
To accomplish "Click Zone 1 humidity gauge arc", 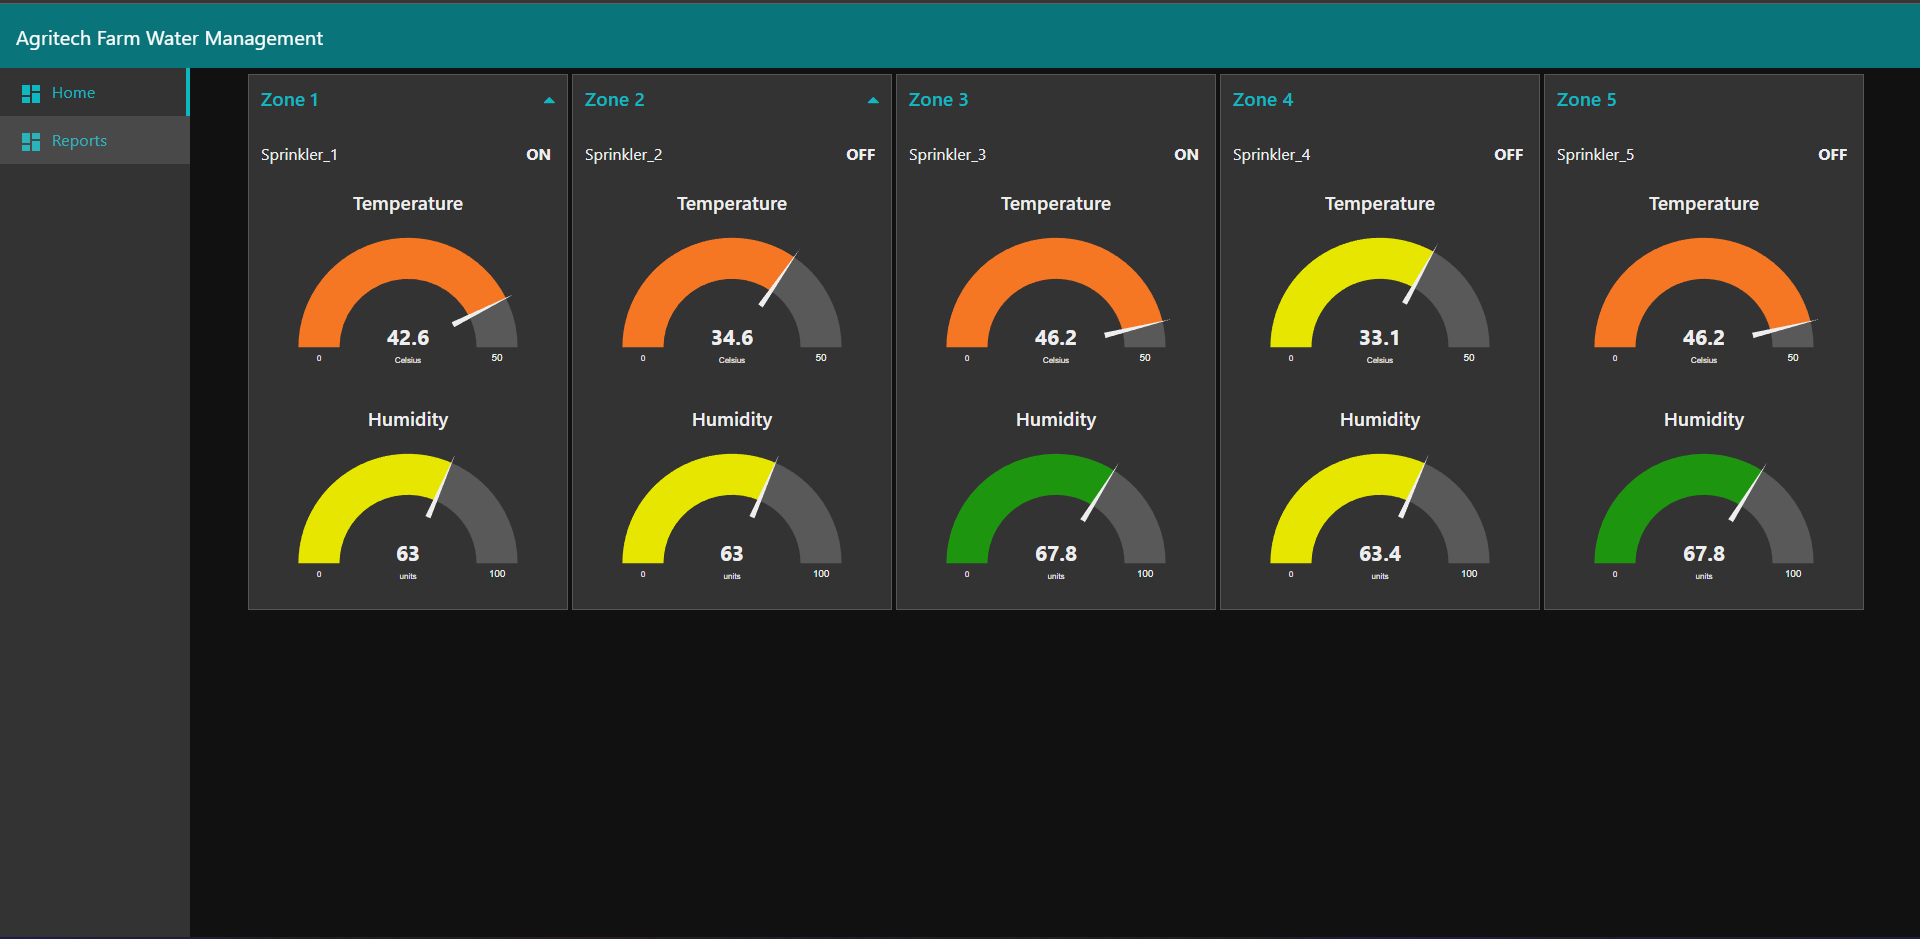I will tap(408, 474).
